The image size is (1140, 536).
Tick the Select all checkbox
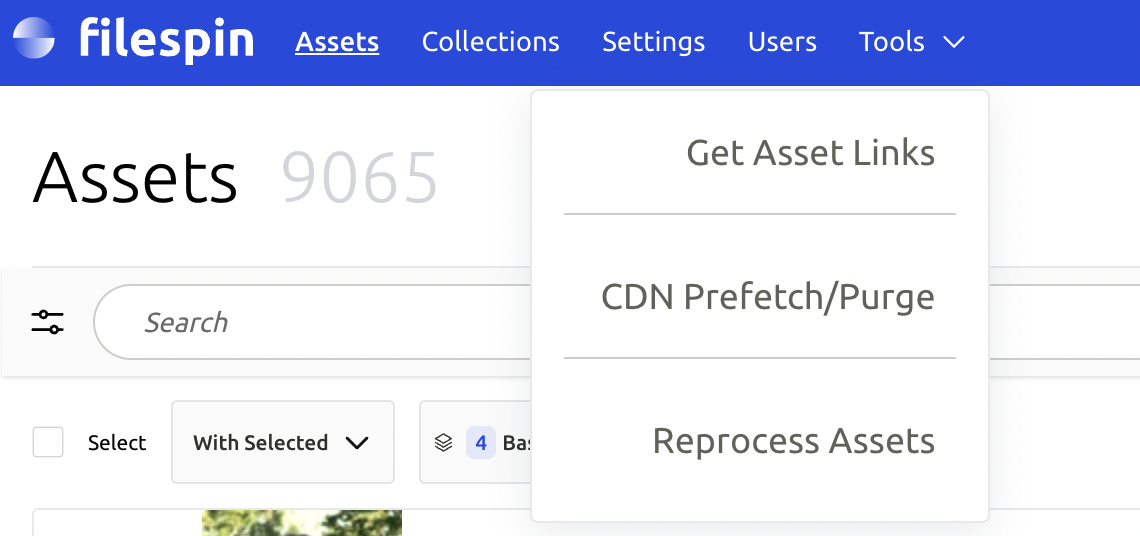coord(48,442)
